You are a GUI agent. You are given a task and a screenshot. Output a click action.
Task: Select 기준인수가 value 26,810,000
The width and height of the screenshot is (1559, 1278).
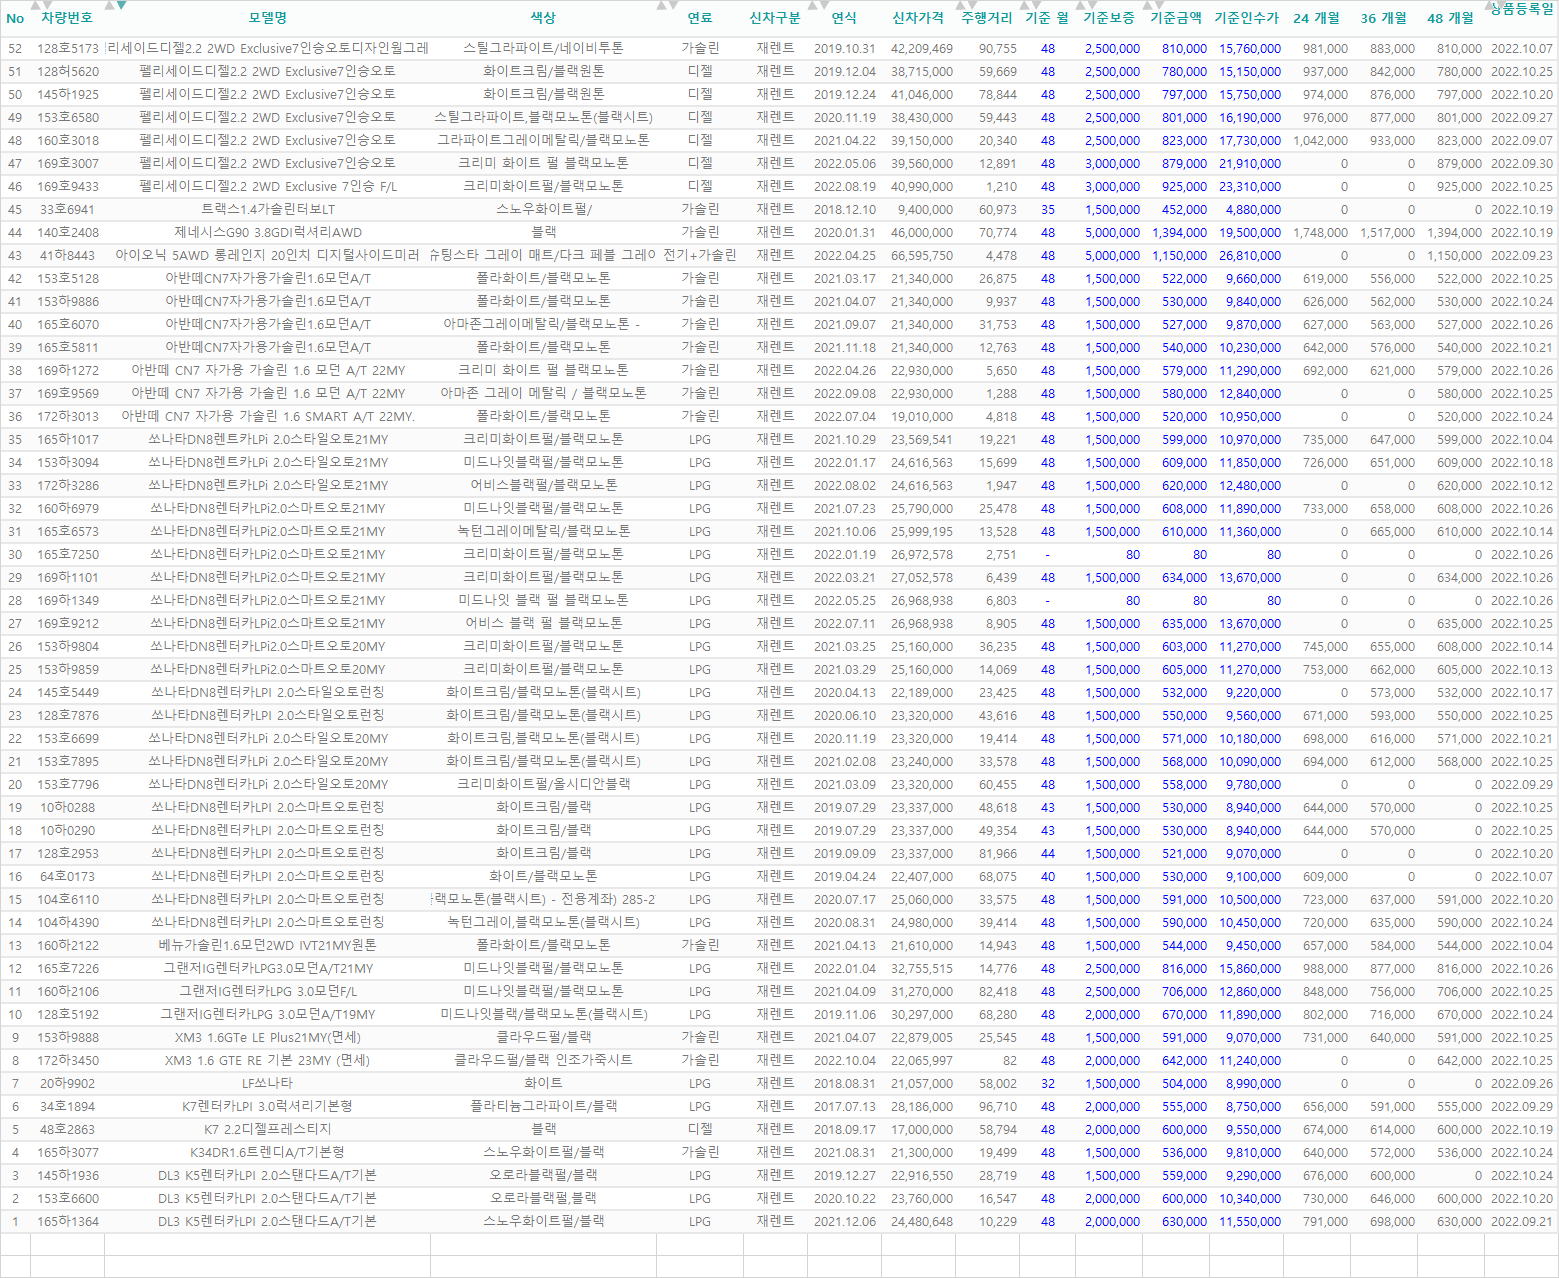(1250, 256)
